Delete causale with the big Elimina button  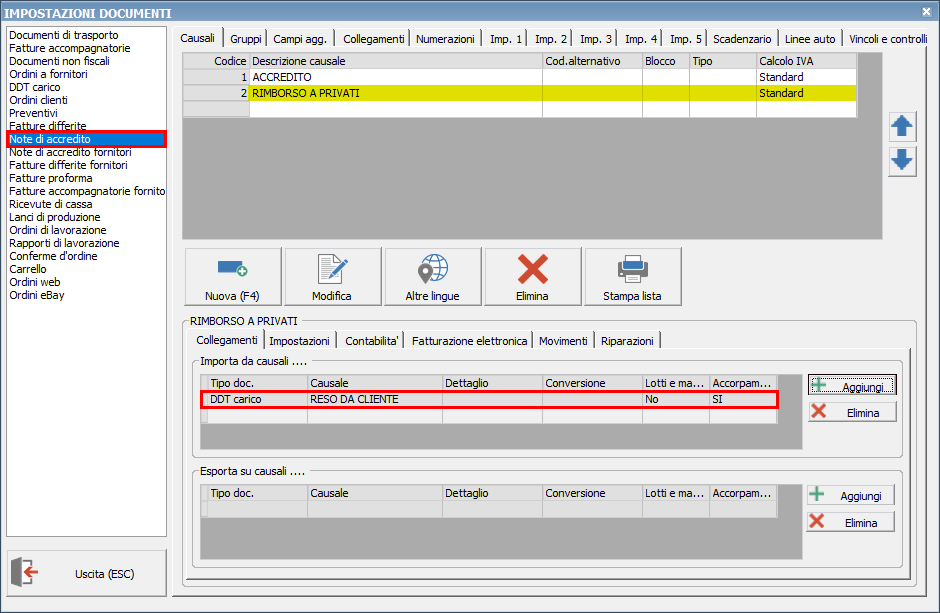click(x=533, y=277)
